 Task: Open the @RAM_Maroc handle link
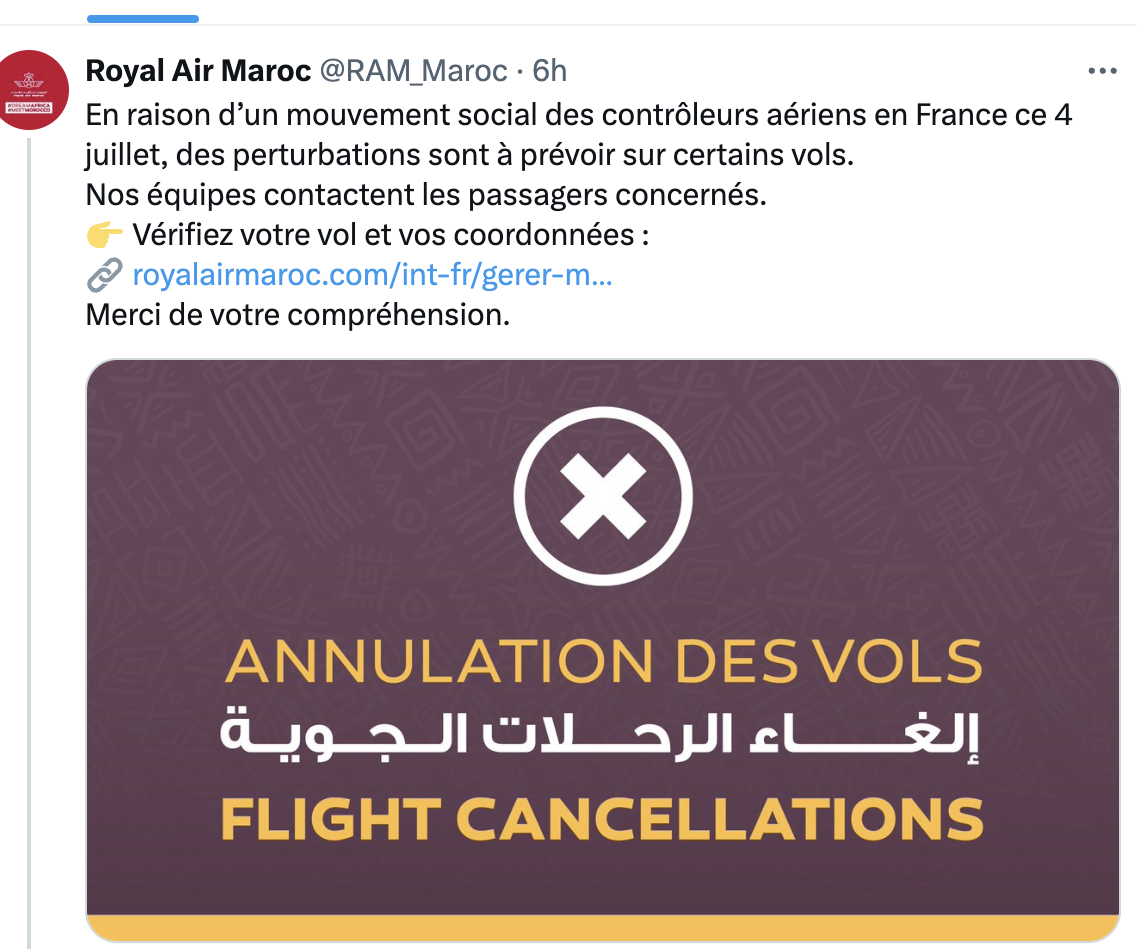tap(413, 71)
